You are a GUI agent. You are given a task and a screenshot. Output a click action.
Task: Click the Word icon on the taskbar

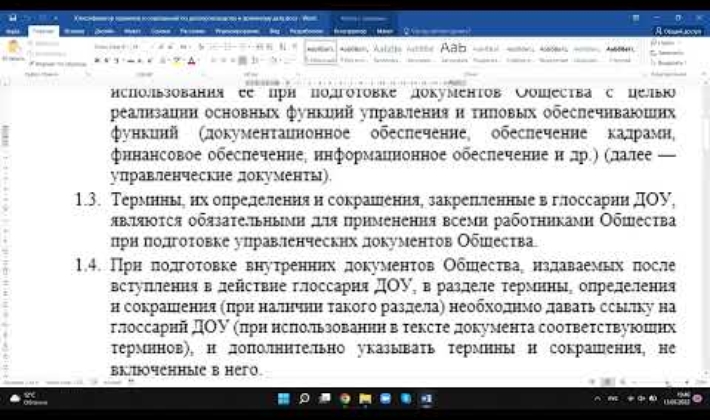pos(427,399)
